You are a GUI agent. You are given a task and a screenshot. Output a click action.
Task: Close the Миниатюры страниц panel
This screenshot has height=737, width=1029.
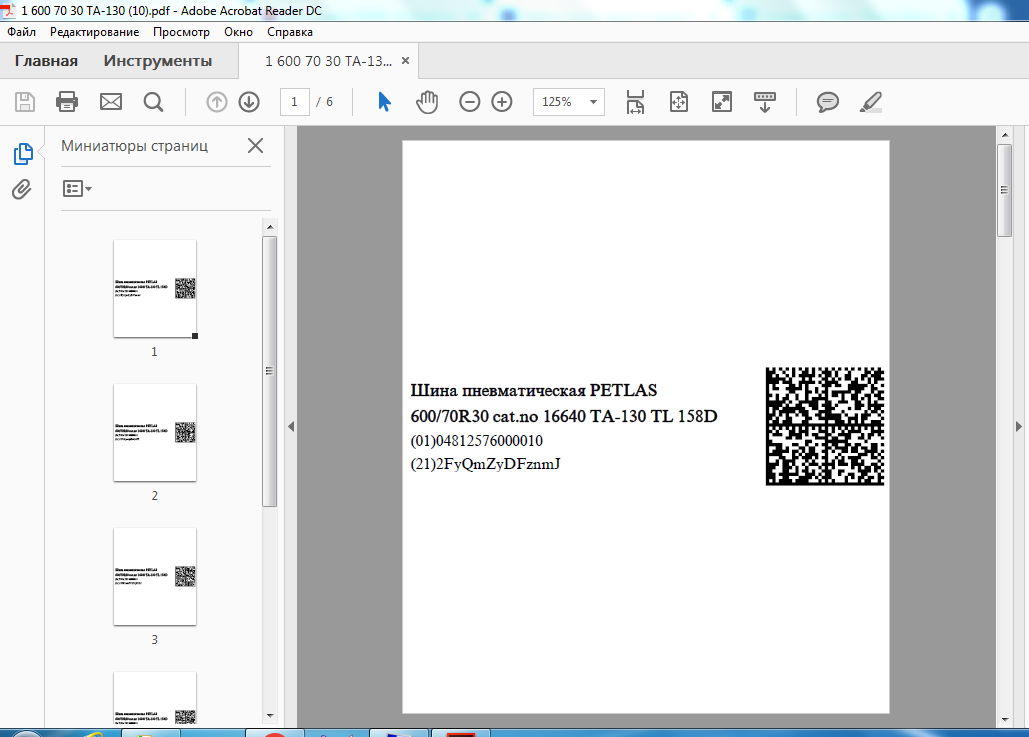point(255,146)
